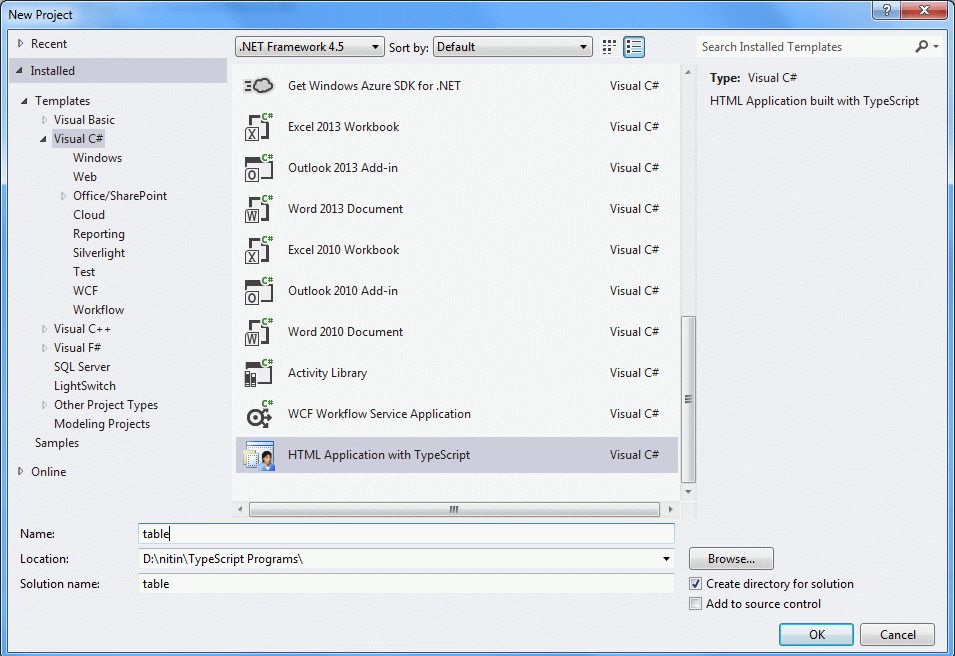Click the Cancel button
Viewport: 955px width, 656px height.
pos(897,635)
